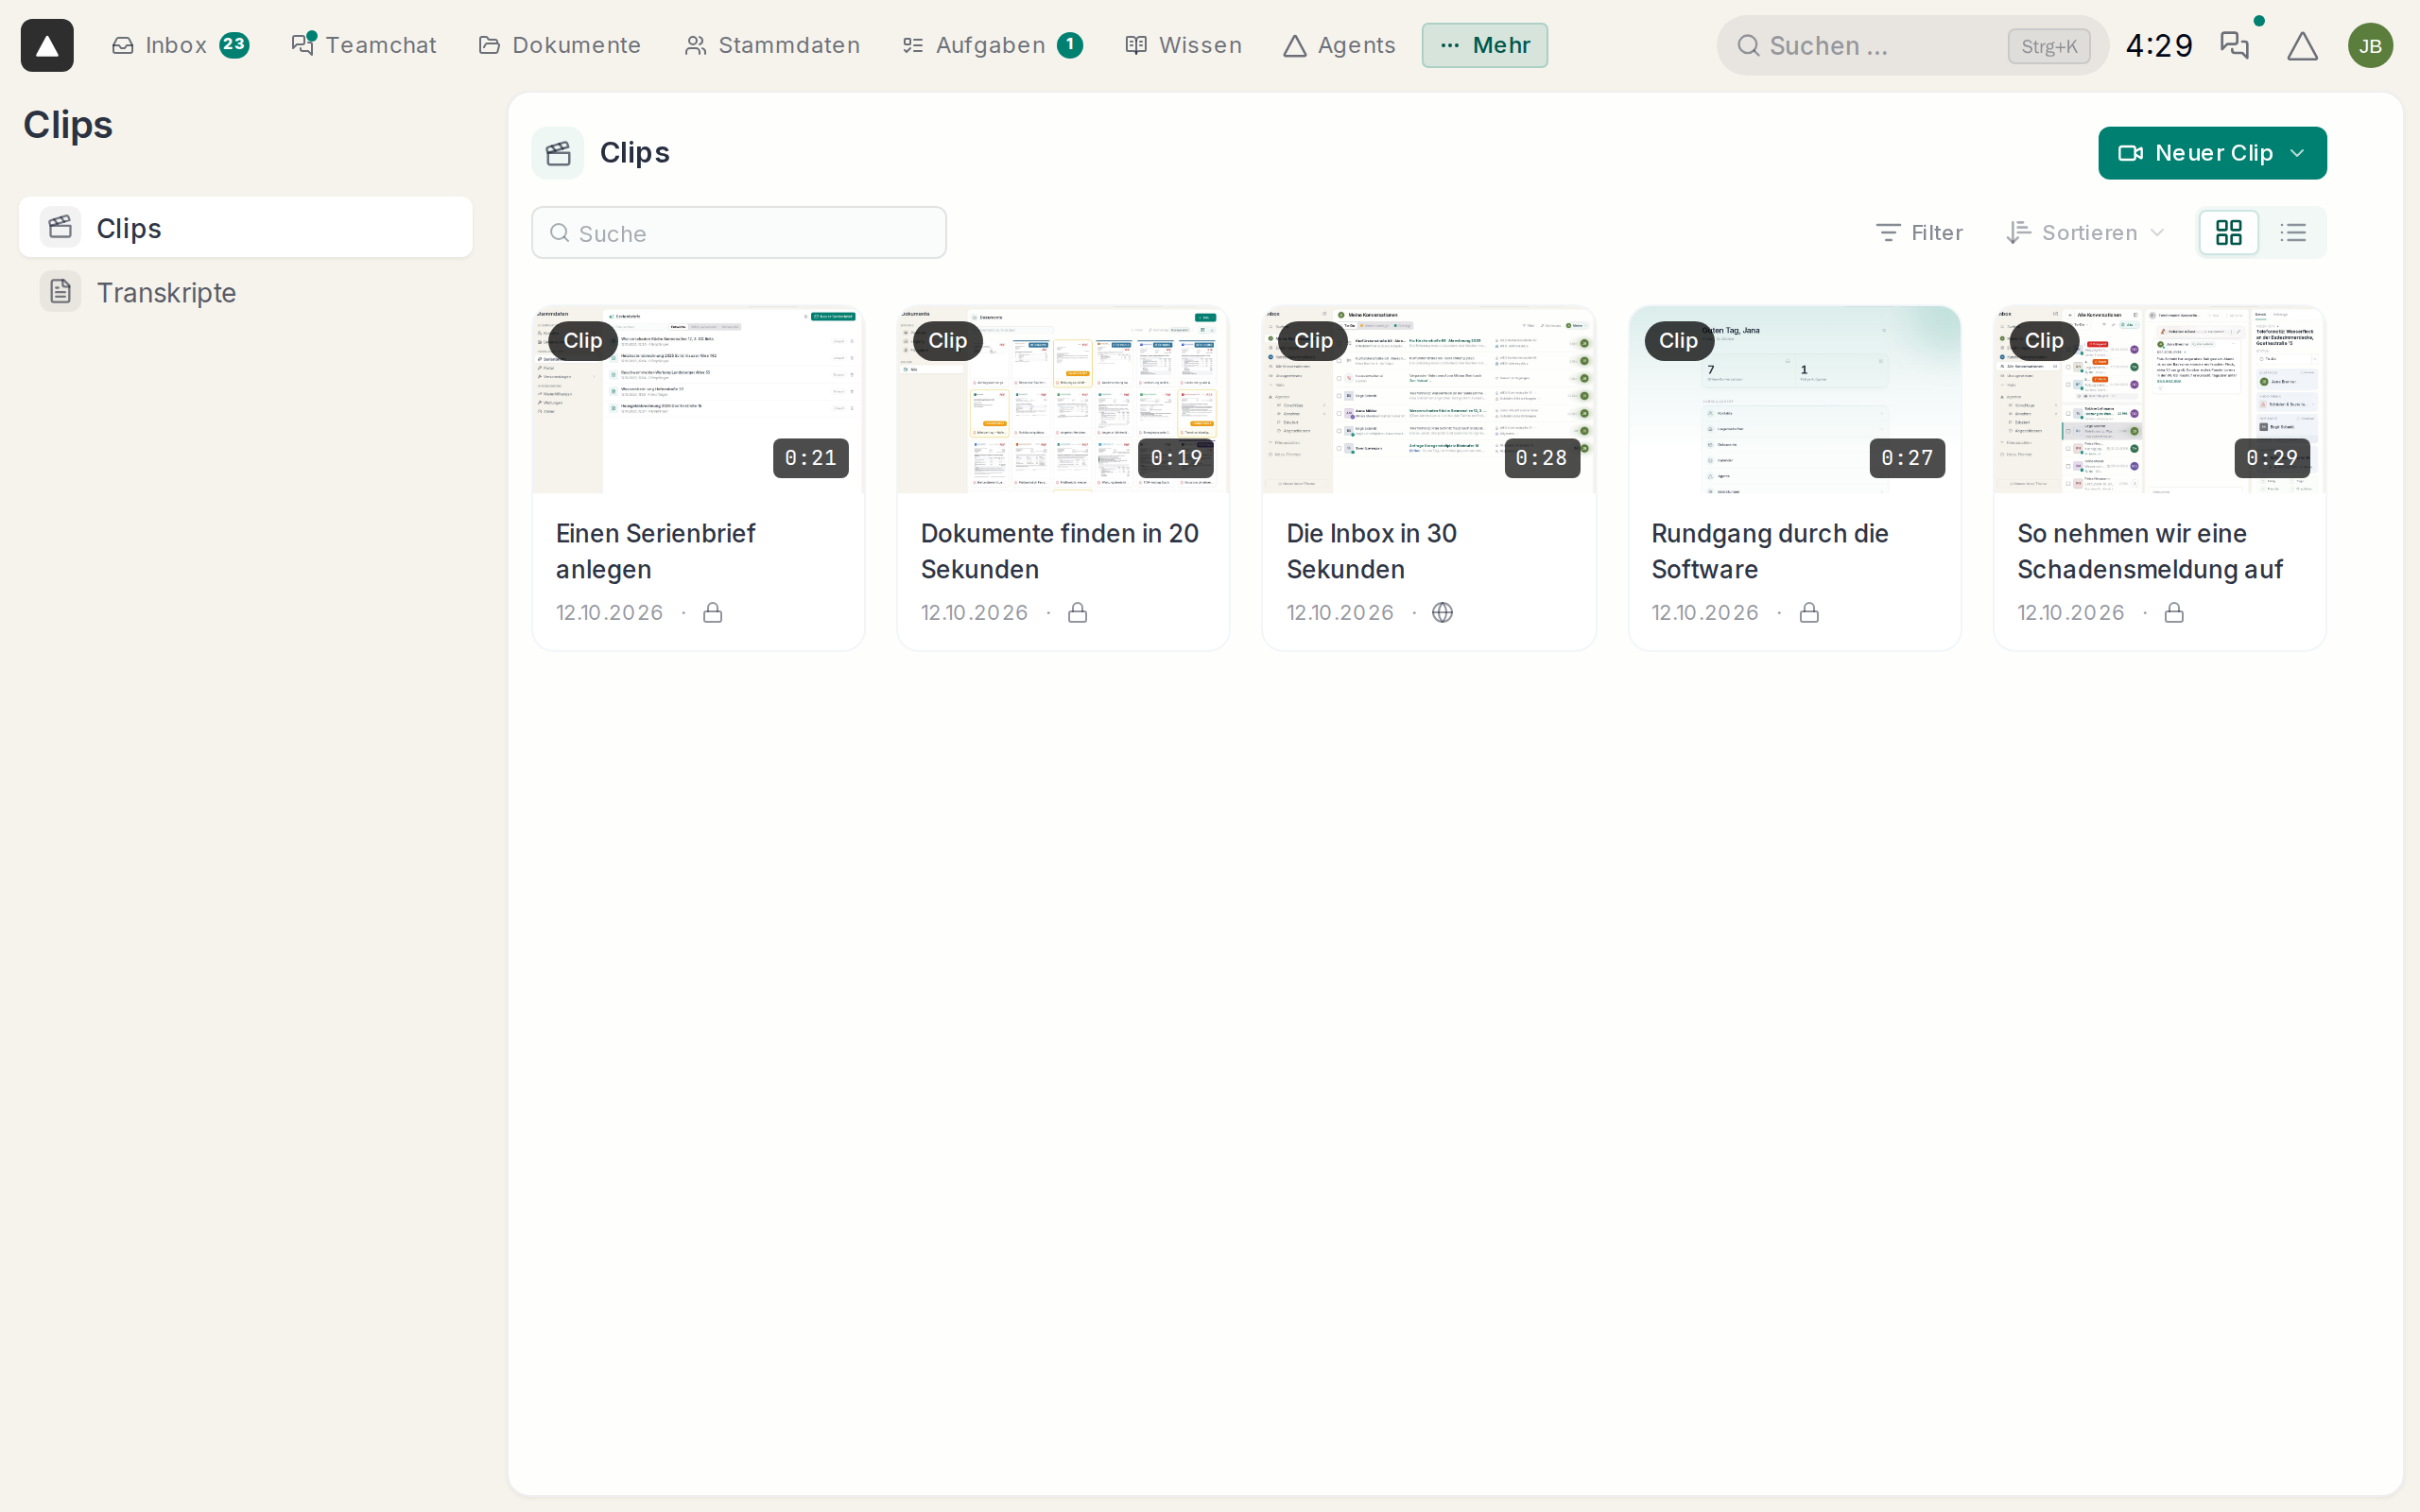2420x1512 pixels.
Task: Go to Teamchat
Action: pyautogui.click(x=364, y=45)
